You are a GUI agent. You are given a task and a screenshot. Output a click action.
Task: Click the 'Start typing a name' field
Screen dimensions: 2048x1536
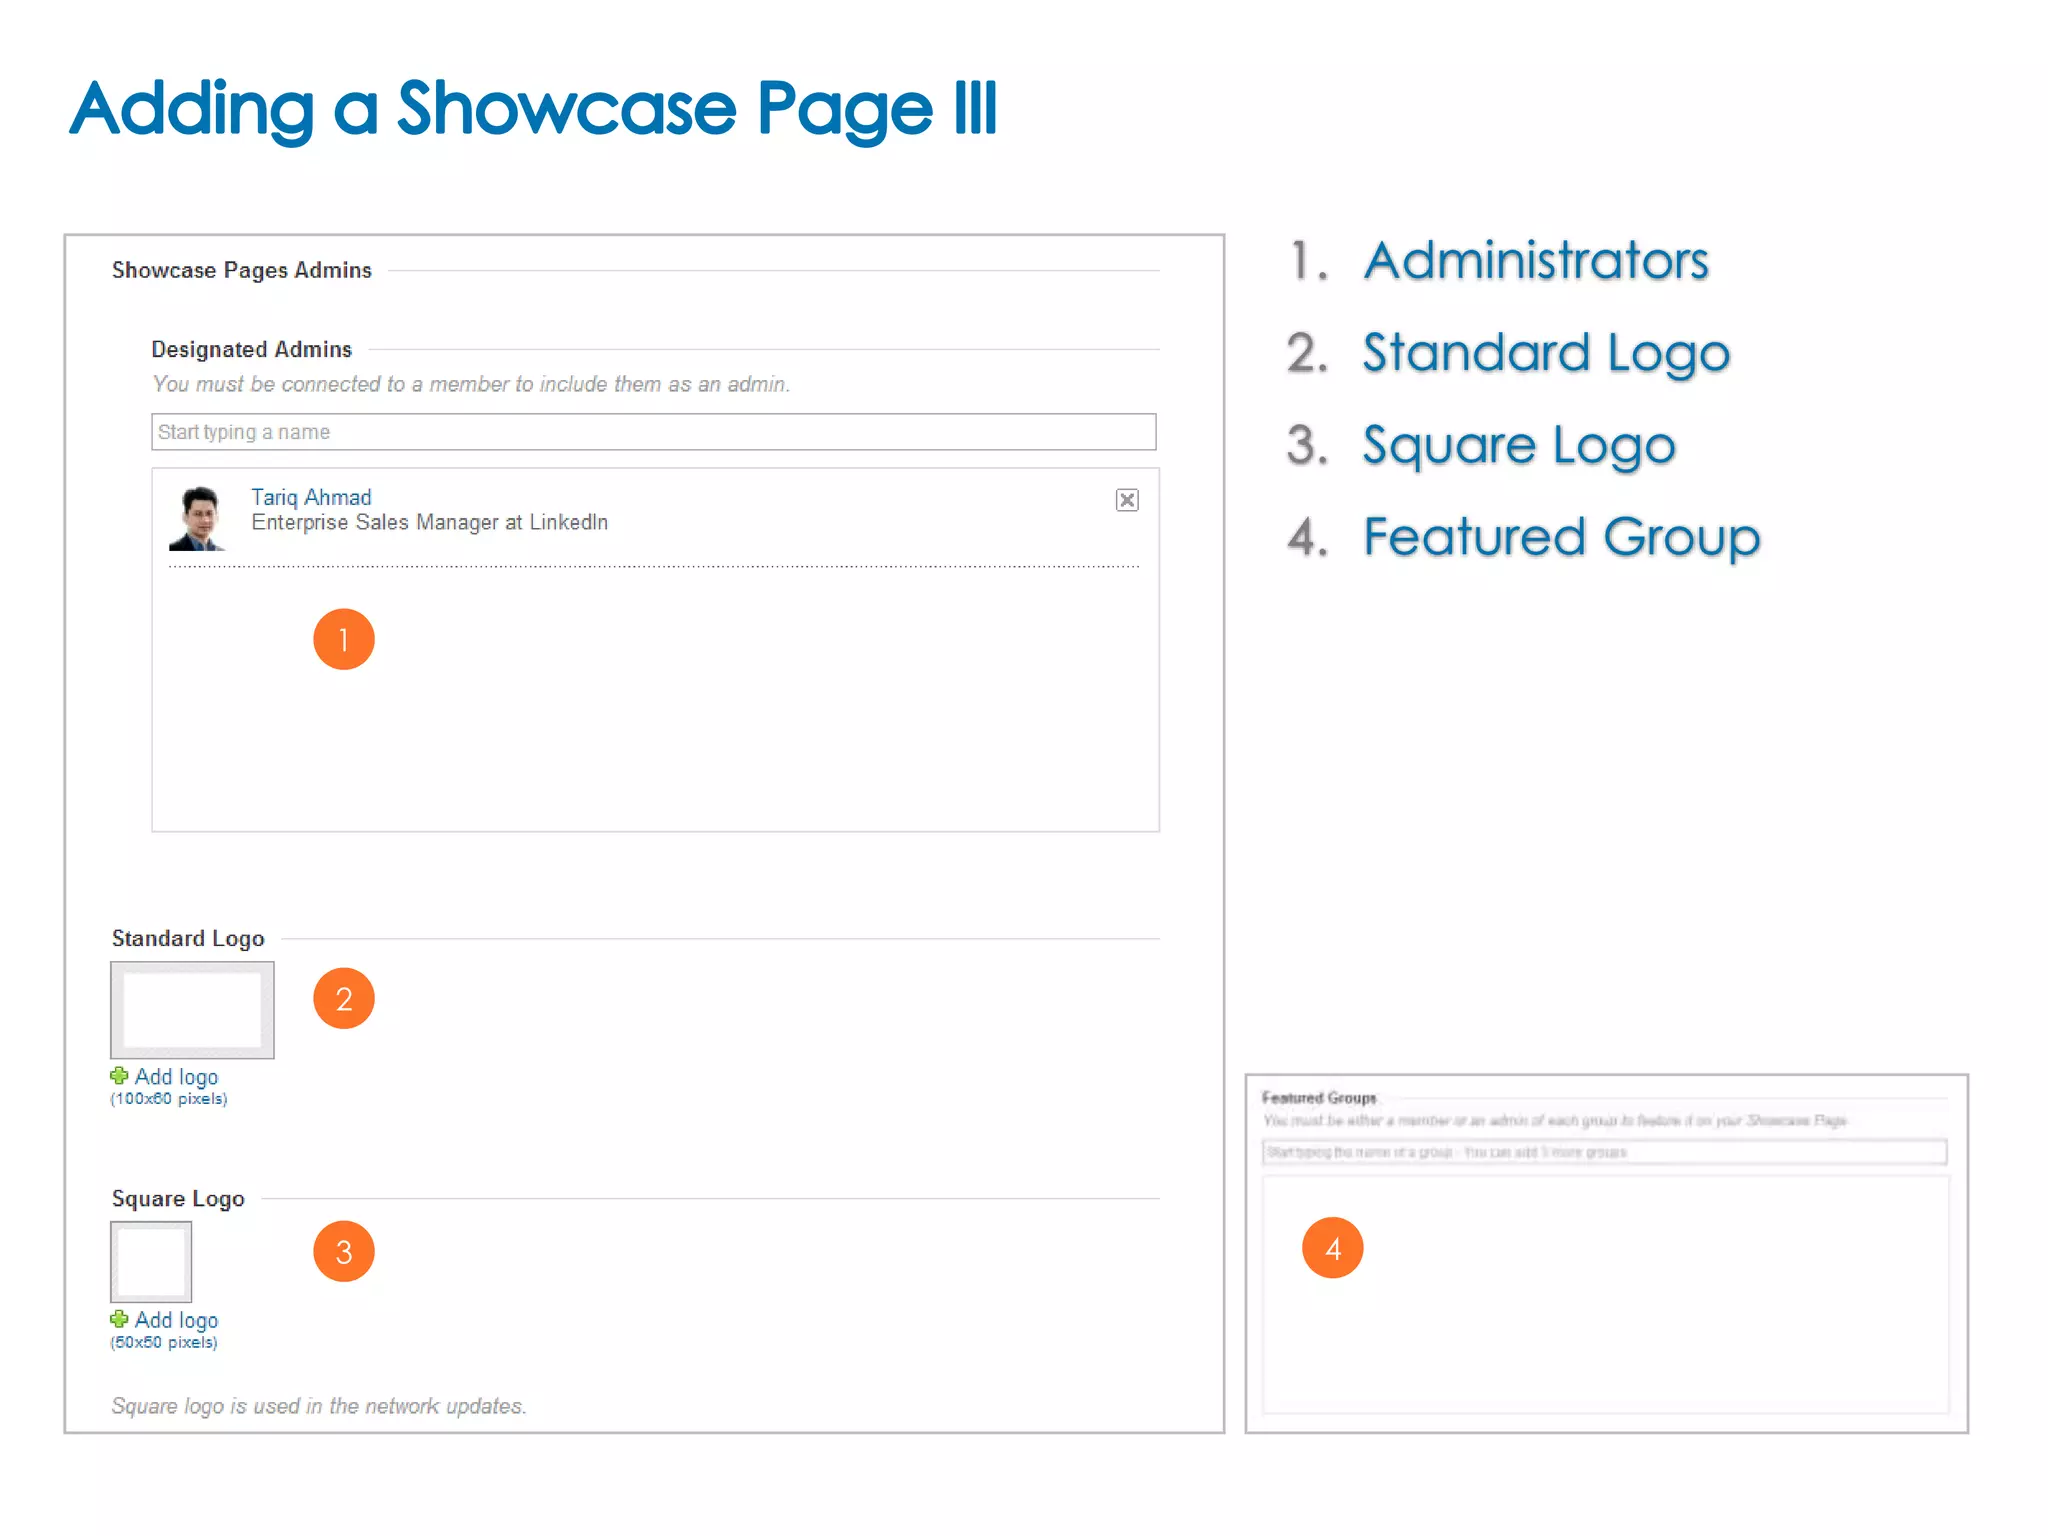coord(653,432)
